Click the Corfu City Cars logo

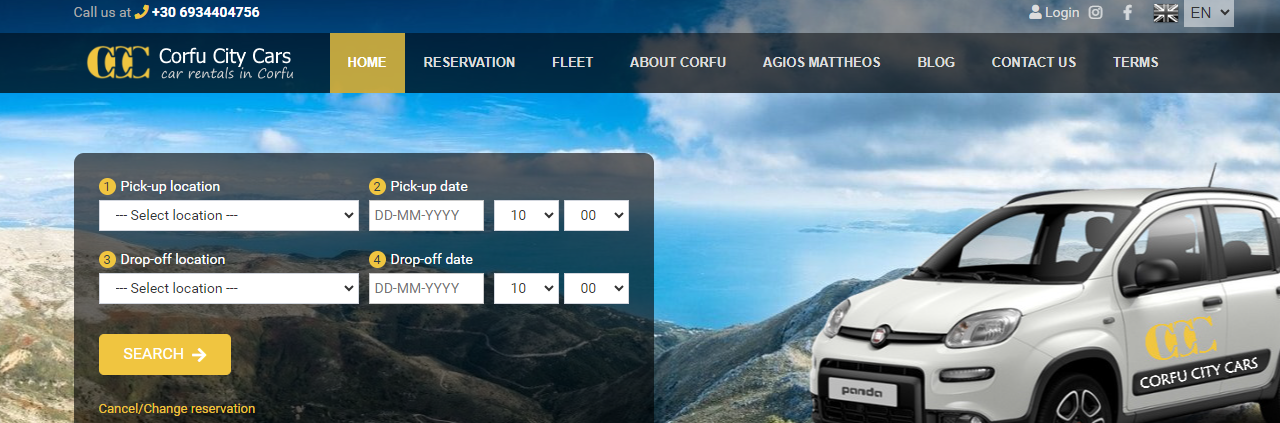pyautogui.click(x=190, y=62)
